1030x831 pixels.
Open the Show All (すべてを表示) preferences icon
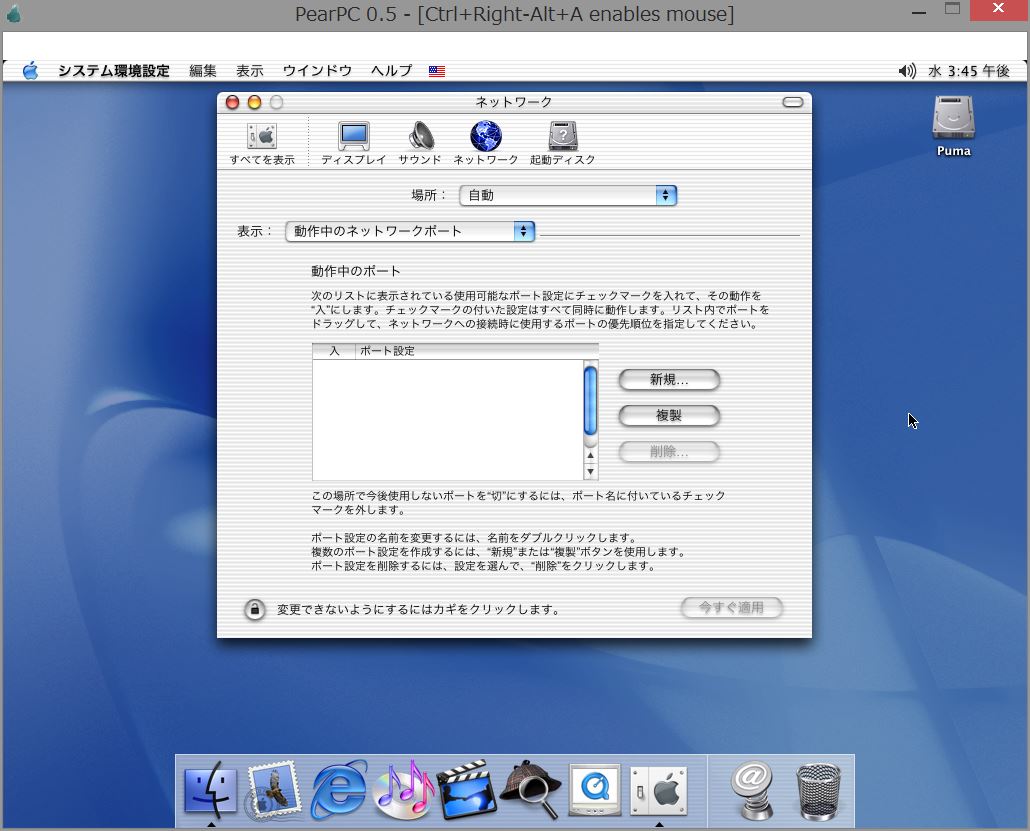point(262,143)
